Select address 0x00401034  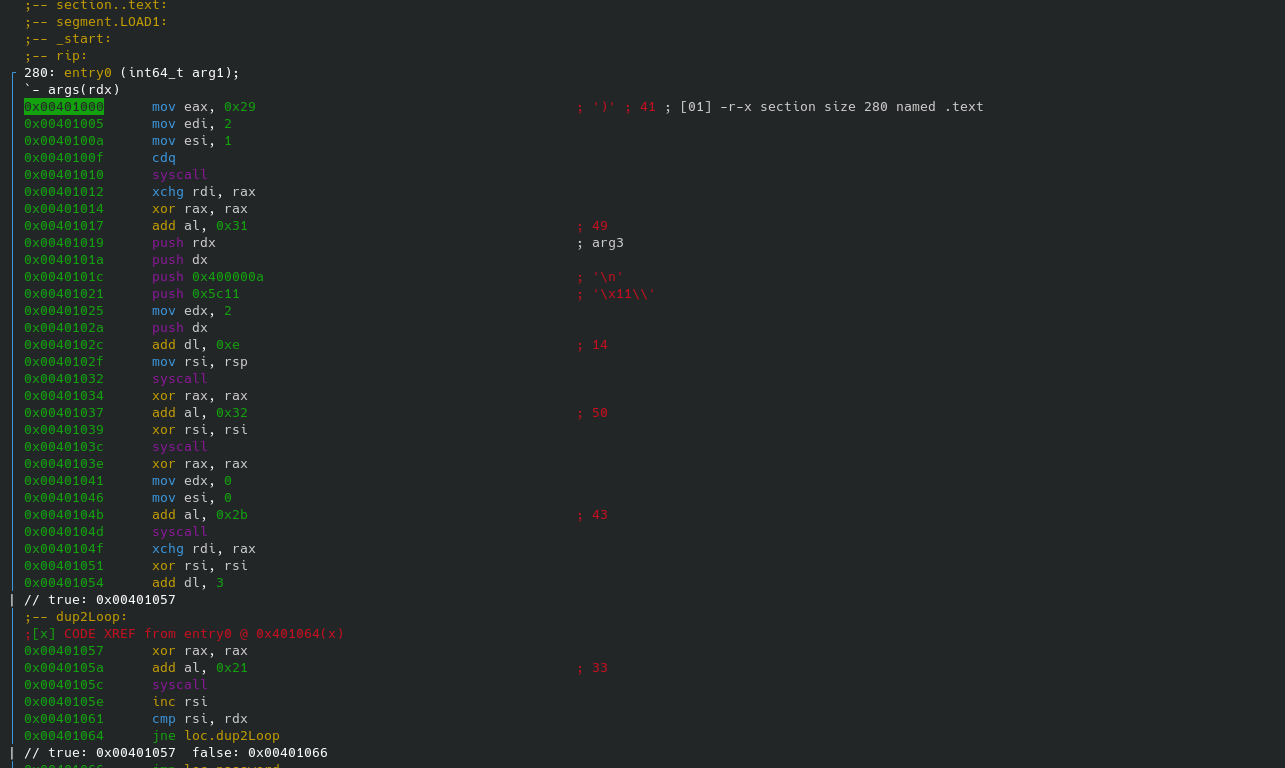(64, 395)
